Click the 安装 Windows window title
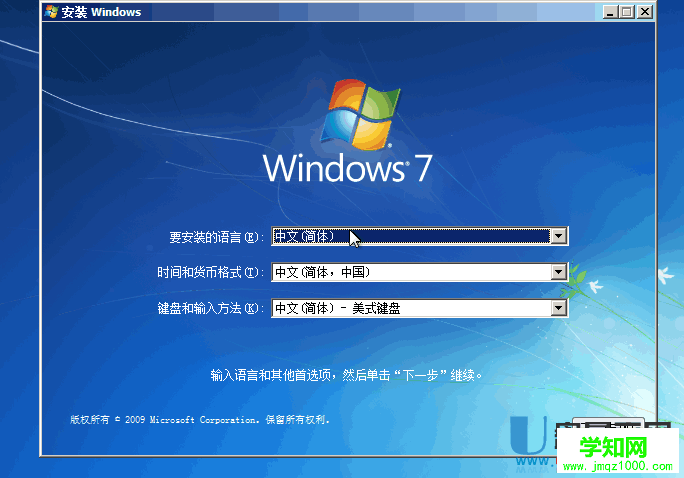This screenshot has height=478, width=684. click(101, 12)
